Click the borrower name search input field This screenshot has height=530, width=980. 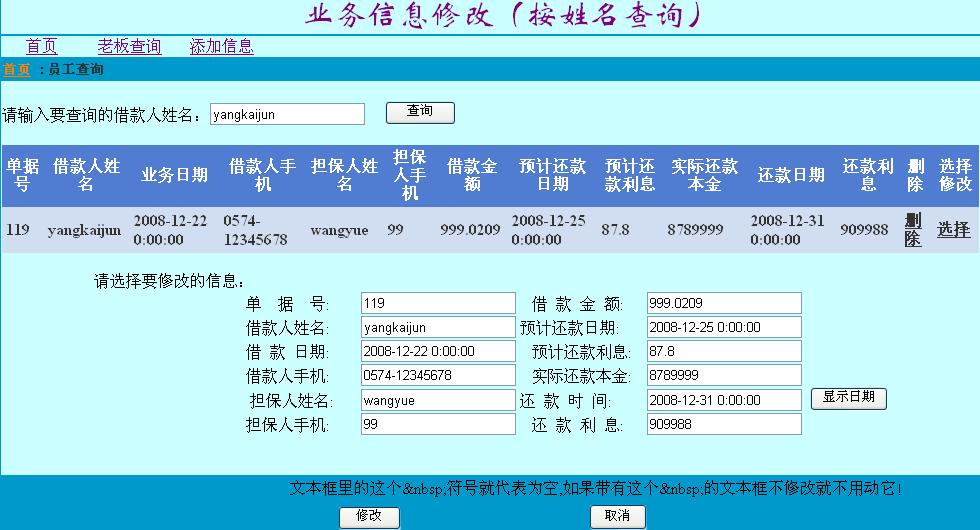[x=287, y=114]
